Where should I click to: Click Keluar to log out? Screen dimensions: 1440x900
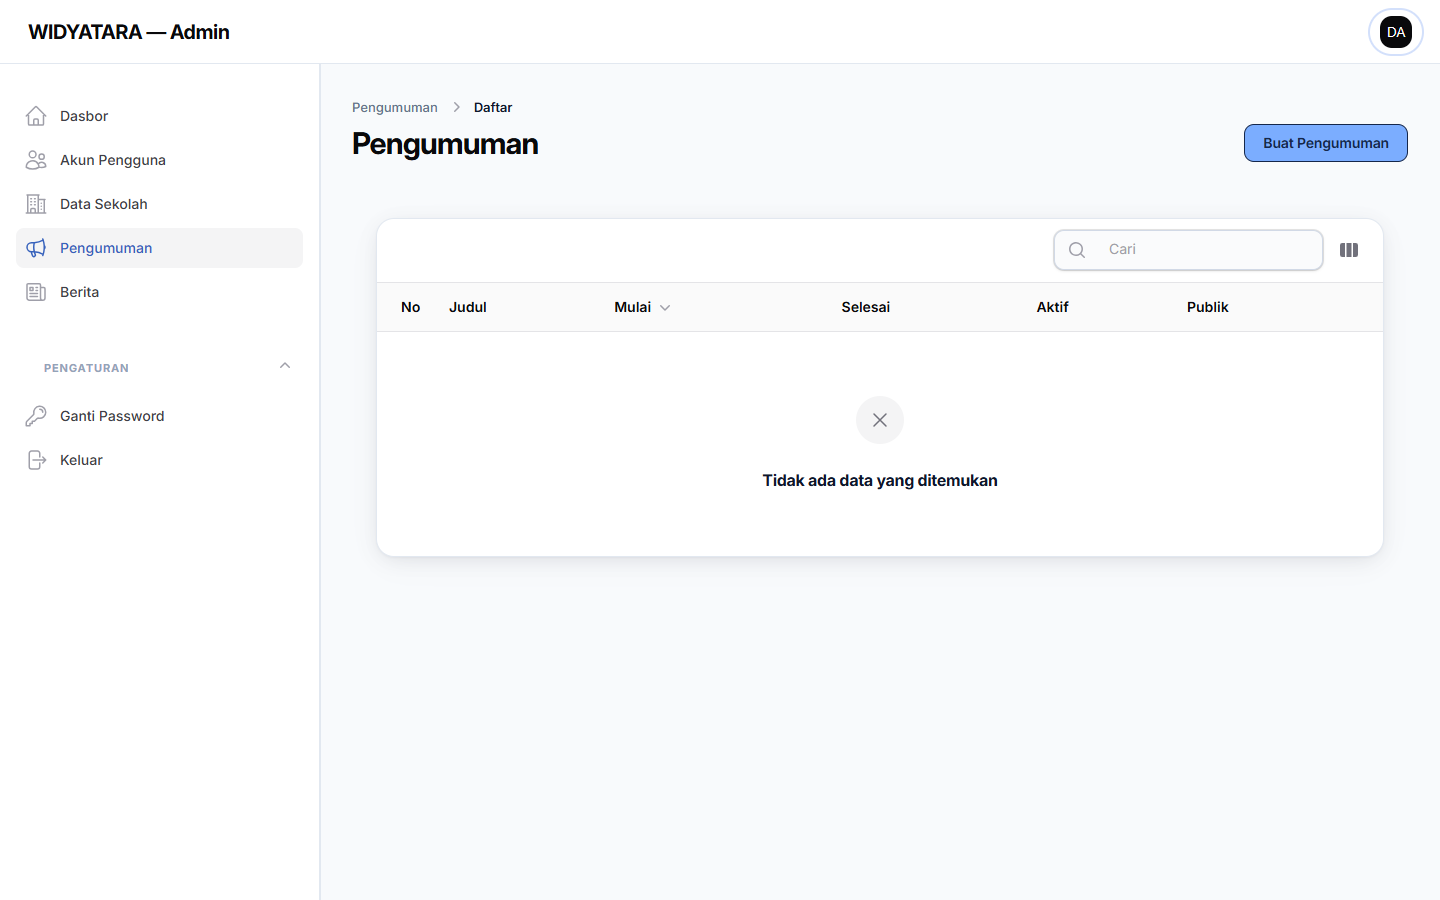pyautogui.click(x=159, y=460)
